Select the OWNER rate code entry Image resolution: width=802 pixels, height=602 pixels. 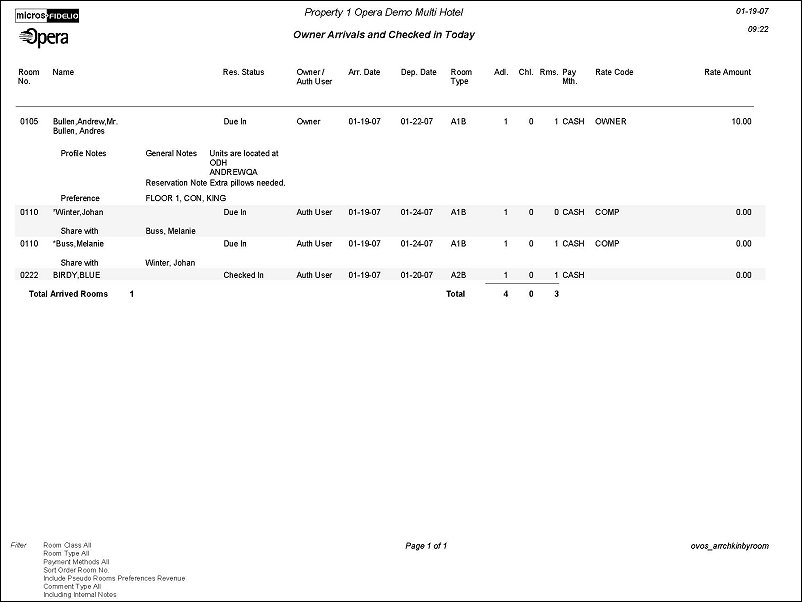click(610, 121)
